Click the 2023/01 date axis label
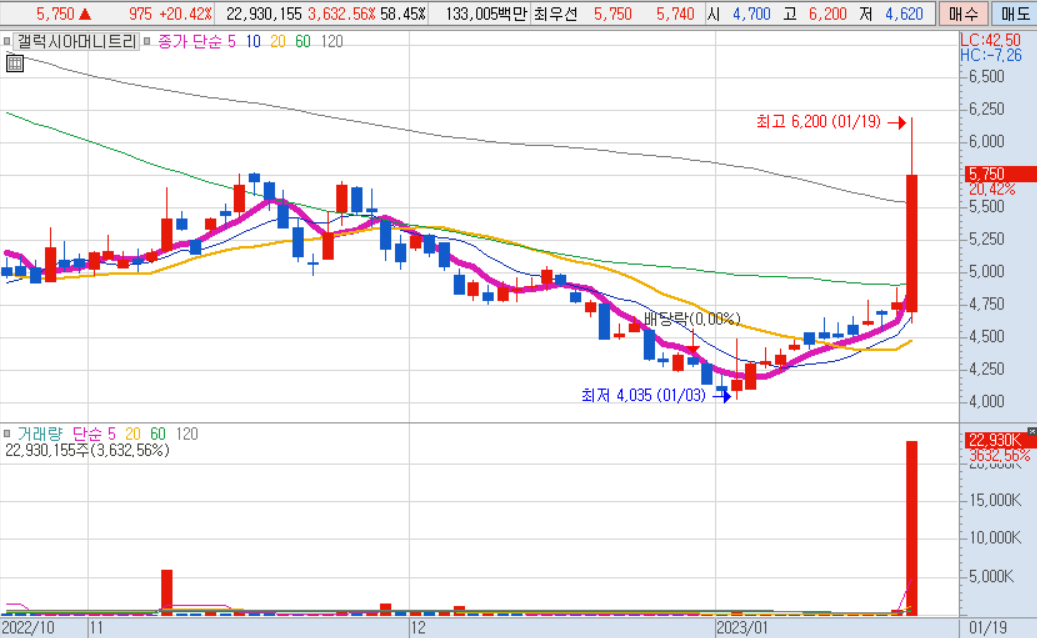1037x638 pixels. click(742, 627)
